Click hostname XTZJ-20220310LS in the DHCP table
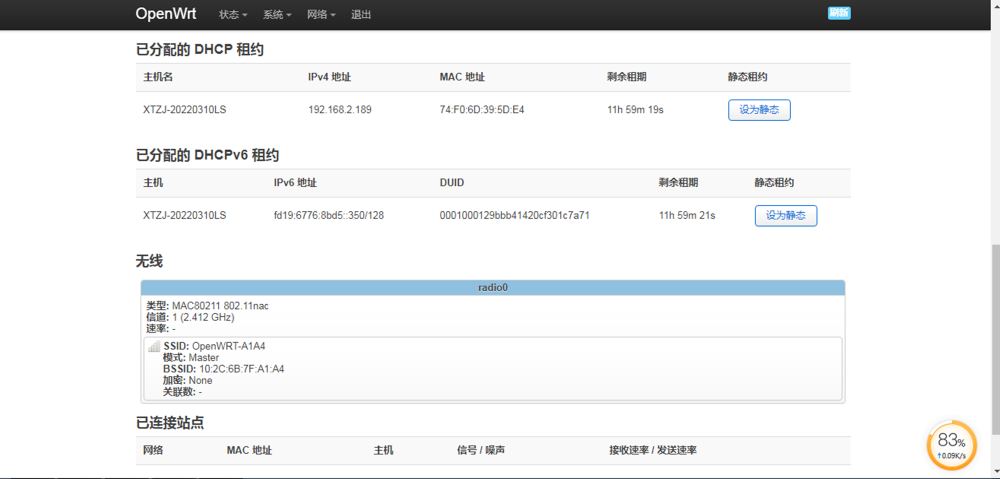Viewport: 1000px width, 479px height. [185, 110]
